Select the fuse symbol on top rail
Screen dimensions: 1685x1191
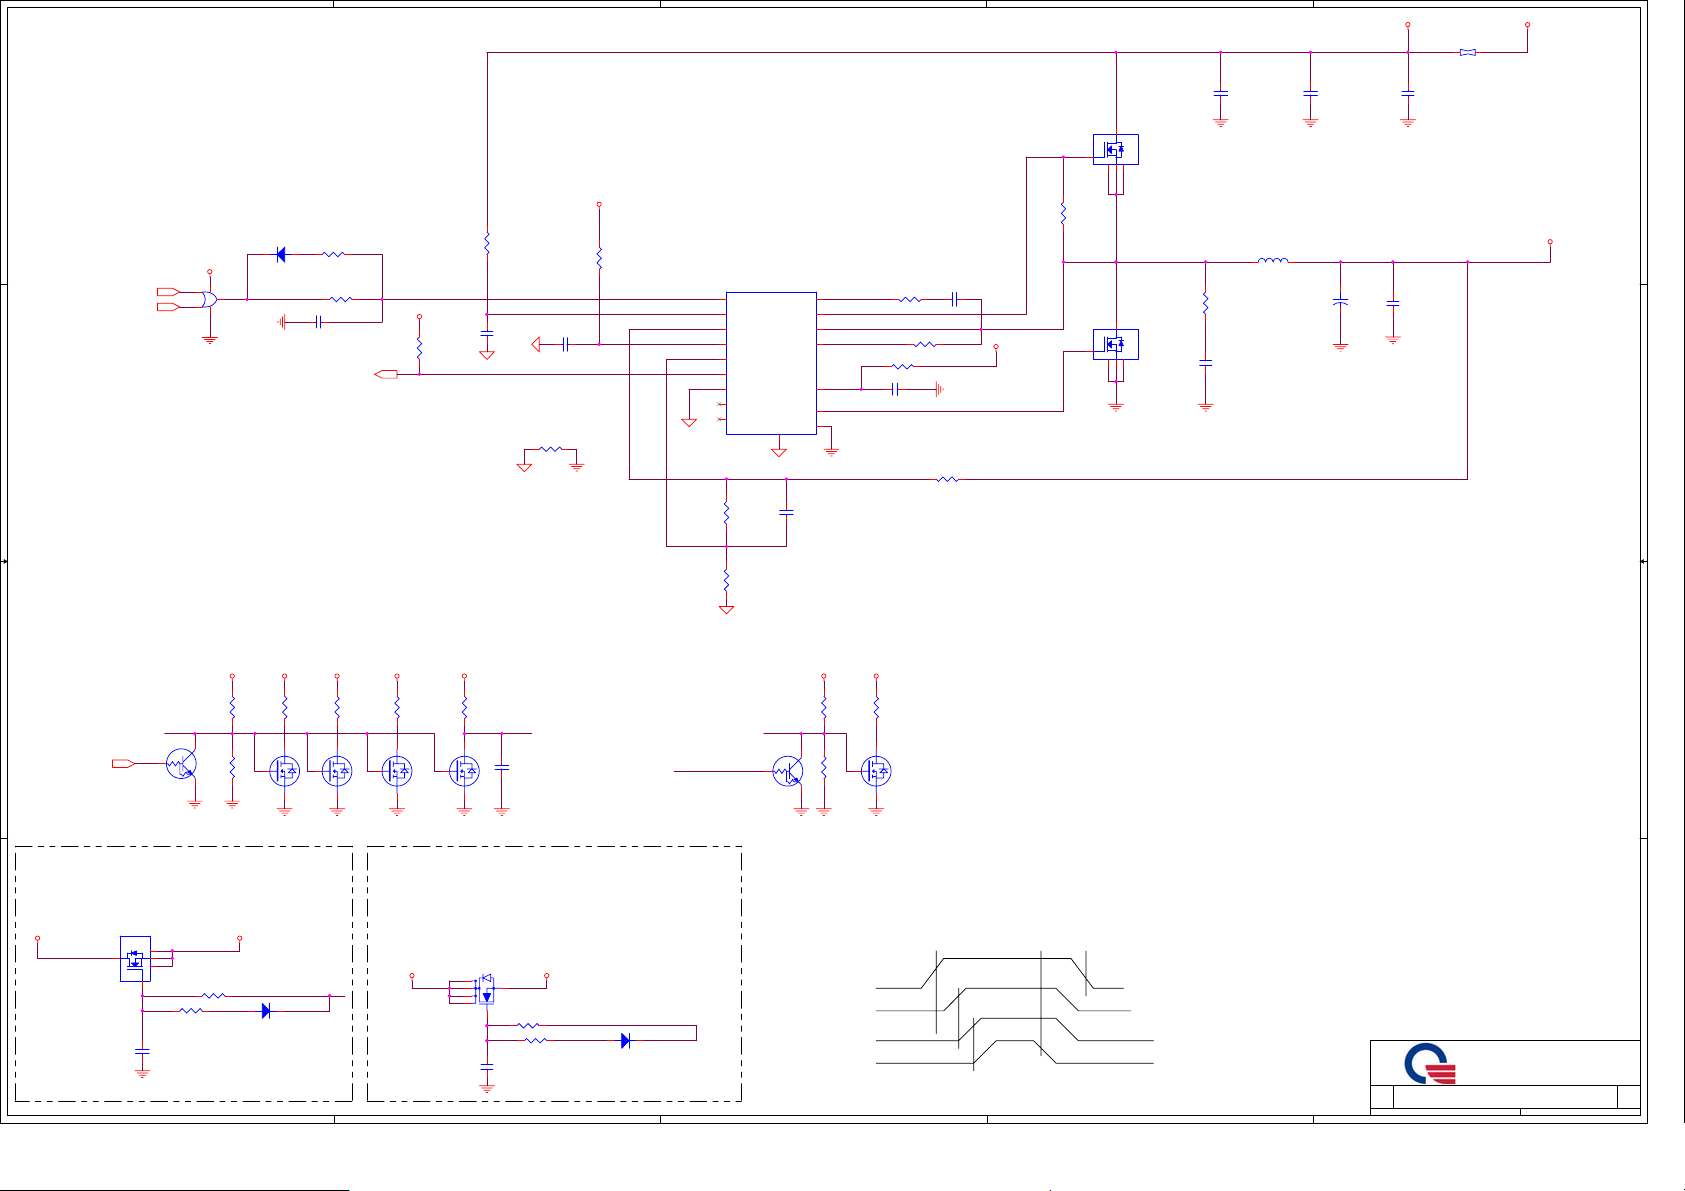(x=1467, y=52)
